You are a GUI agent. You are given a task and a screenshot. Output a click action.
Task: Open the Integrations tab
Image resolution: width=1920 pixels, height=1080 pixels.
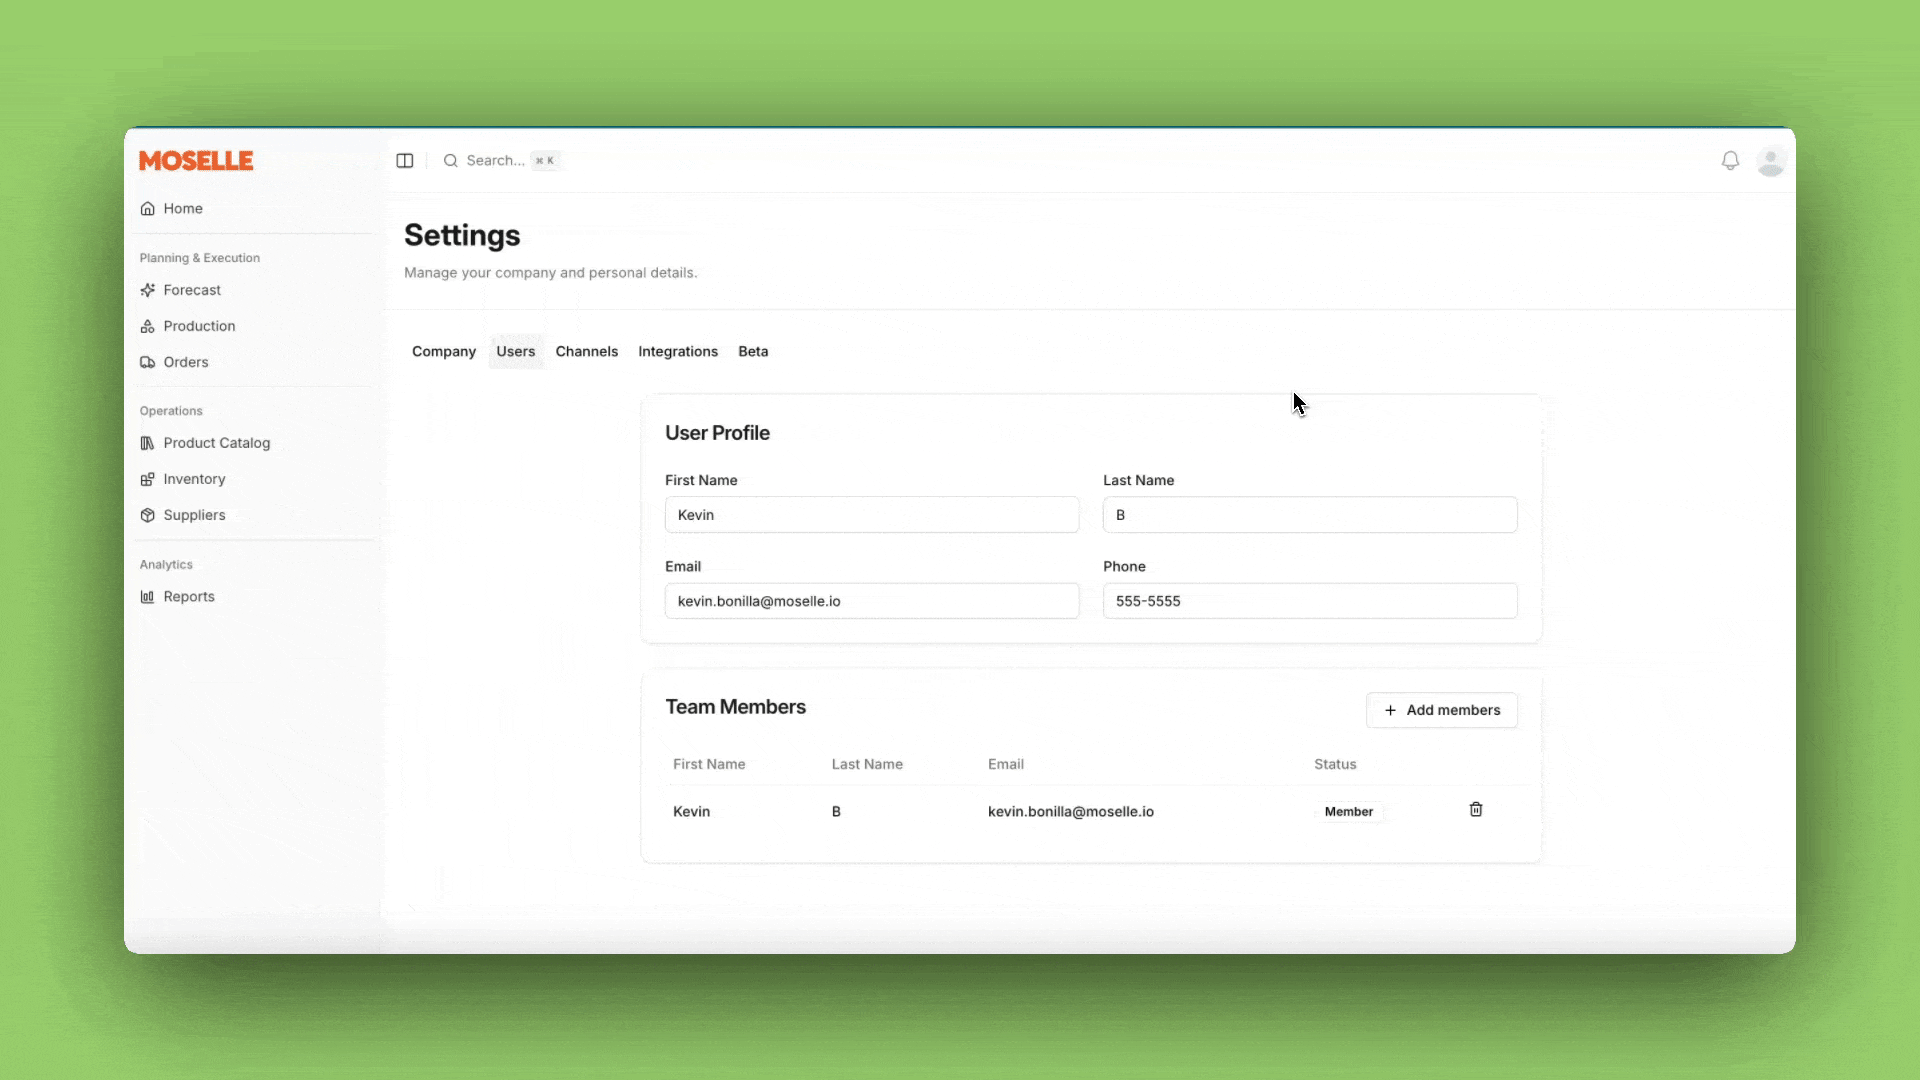click(677, 352)
